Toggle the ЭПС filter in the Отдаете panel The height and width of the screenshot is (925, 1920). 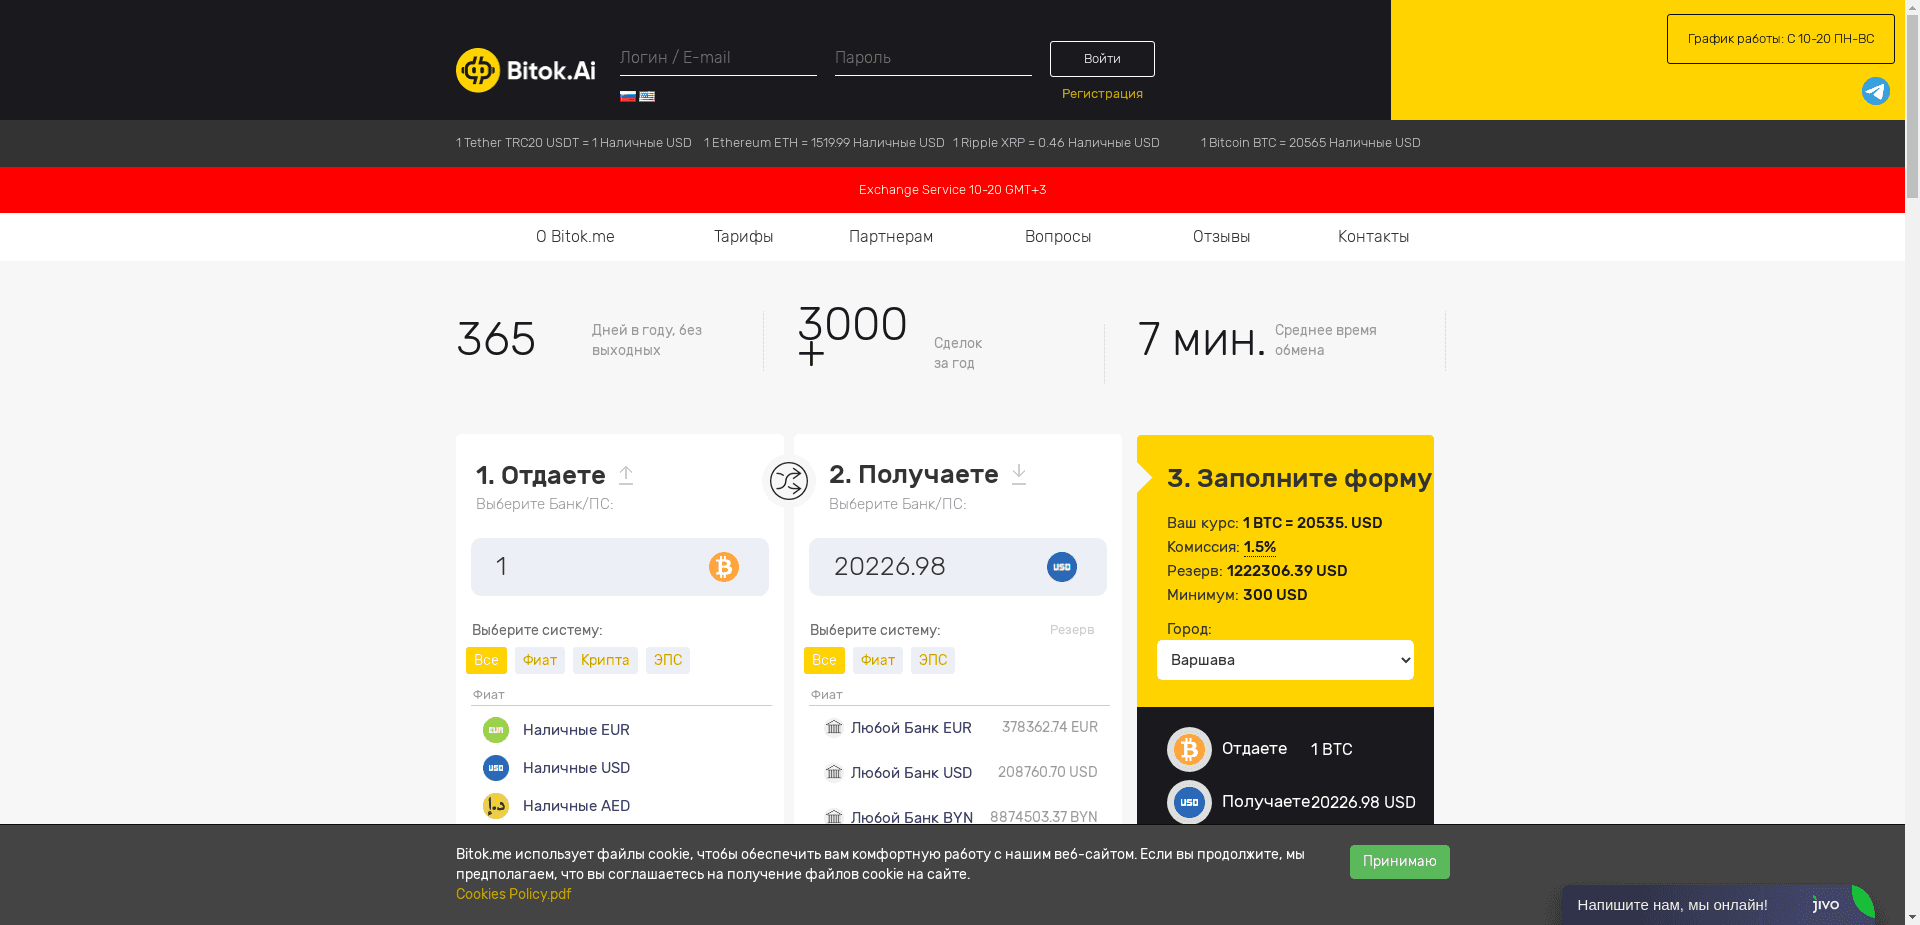[x=668, y=660]
